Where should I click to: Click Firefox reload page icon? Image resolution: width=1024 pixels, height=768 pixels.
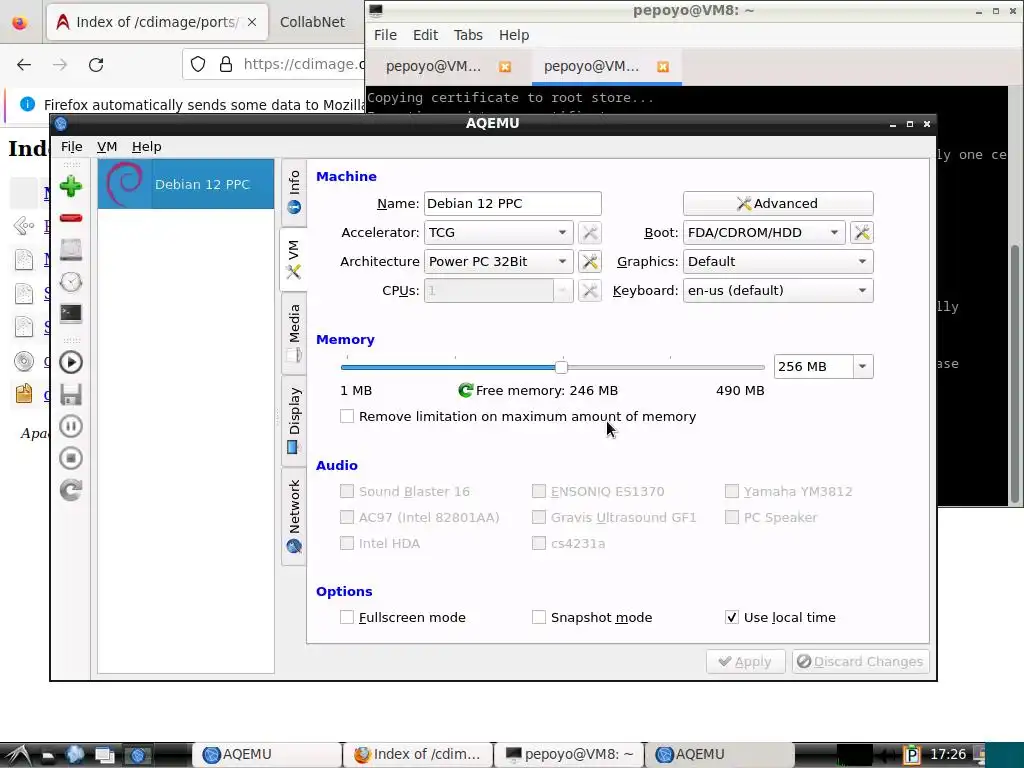pos(96,65)
